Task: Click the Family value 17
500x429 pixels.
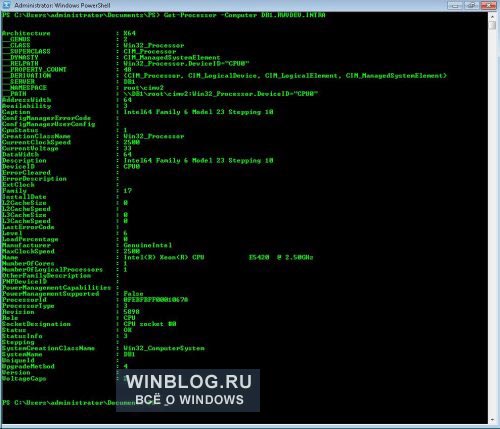Action: [128, 191]
